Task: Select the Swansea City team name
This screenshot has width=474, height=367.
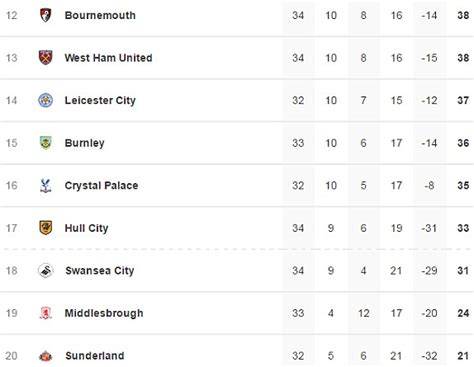Action: (x=100, y=271)
